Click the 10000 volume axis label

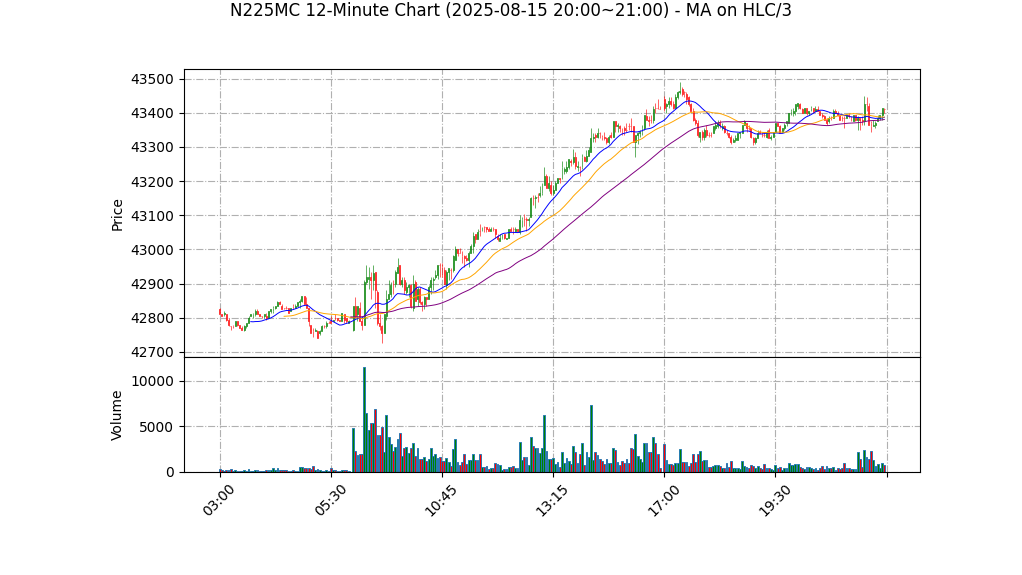coord(153,381)
